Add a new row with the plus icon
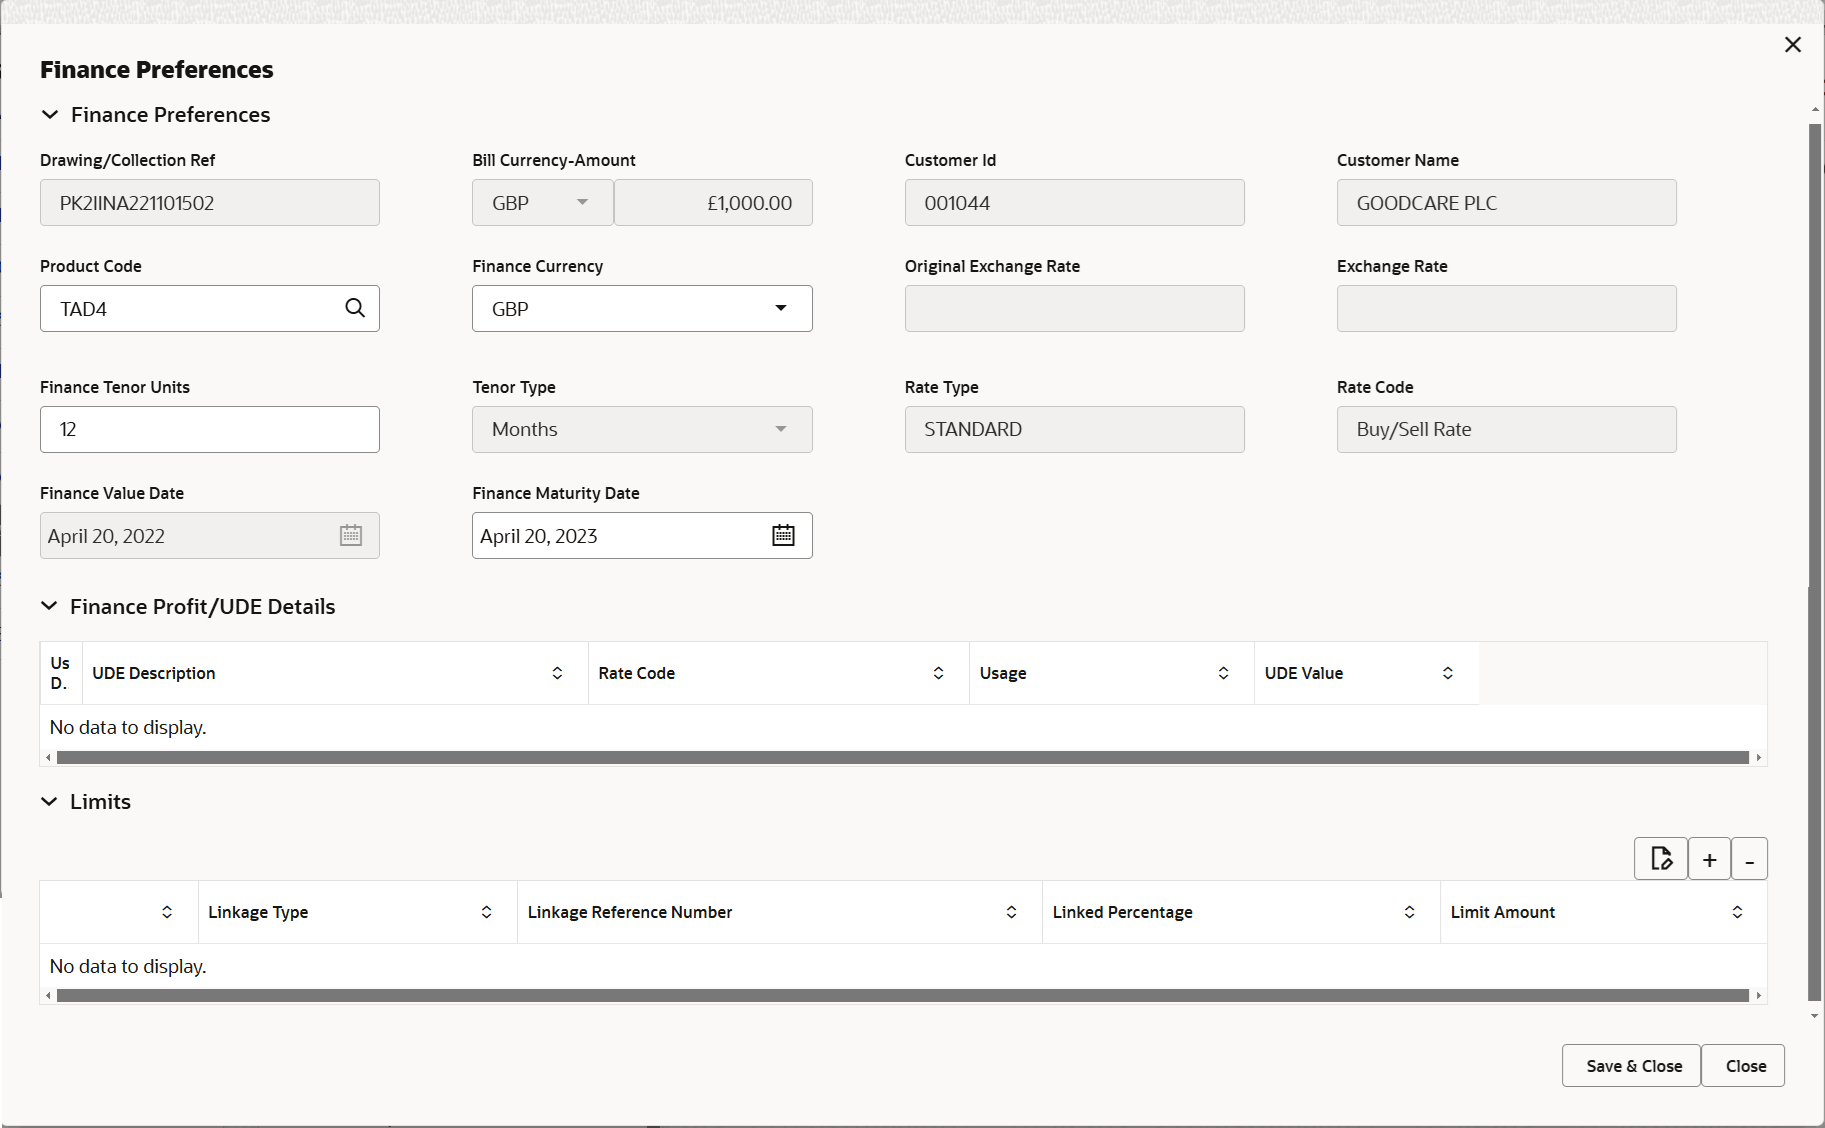The width and height of the screenshot is (1825, 1128). point(1709,858)
